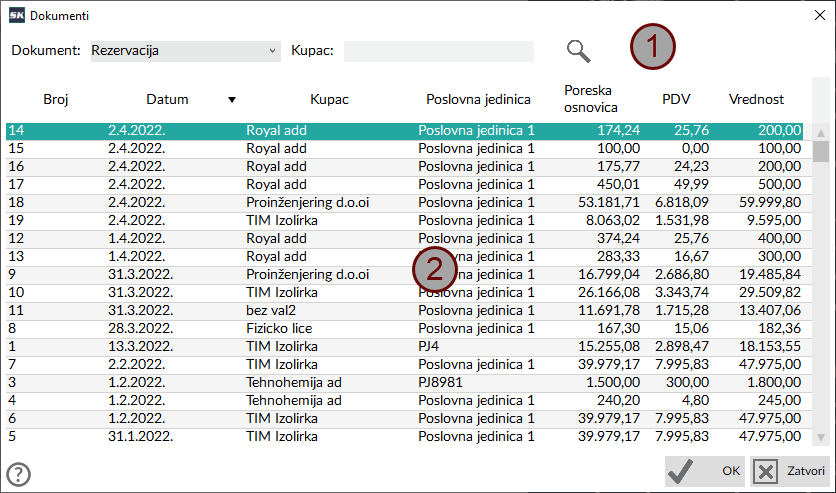Screen dimensions: 836x493
Task: Select row 18 Proinženjering d.o.oi
Action: pyautogui.click(x=404, y=203)
